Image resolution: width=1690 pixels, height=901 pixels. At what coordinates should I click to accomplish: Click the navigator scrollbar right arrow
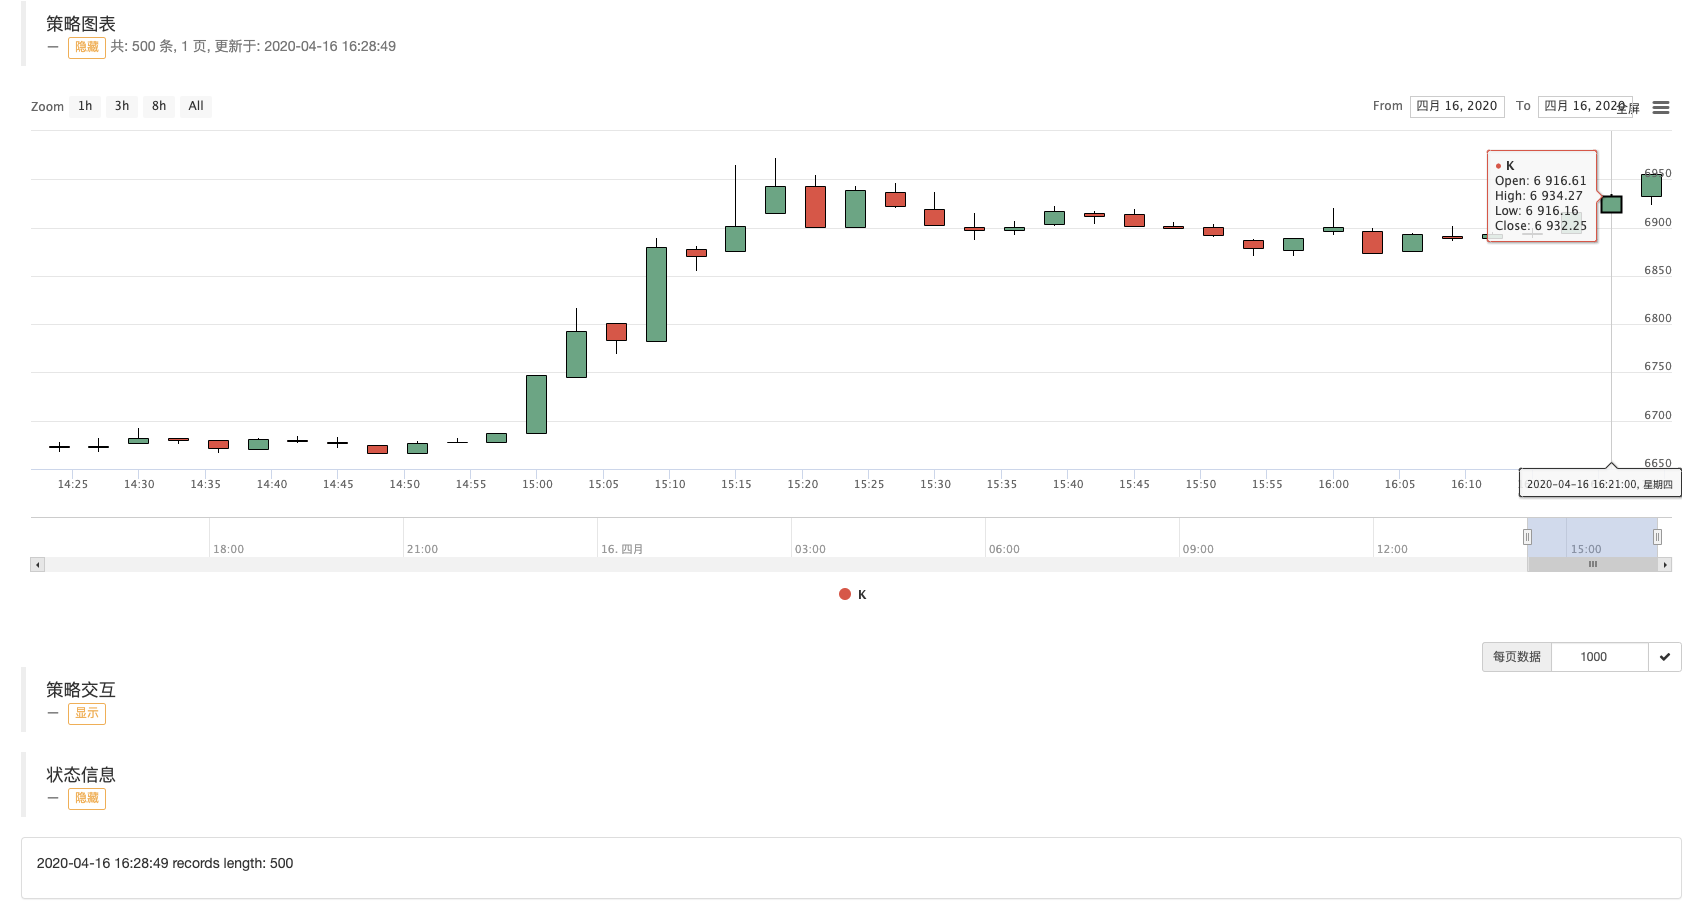(x=1665, y=565)
